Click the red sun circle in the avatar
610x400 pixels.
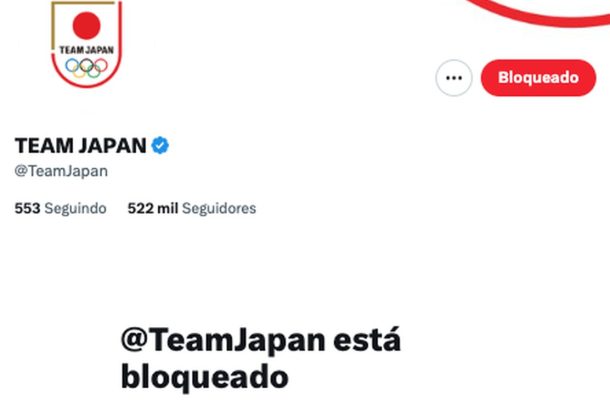[86, 26]
